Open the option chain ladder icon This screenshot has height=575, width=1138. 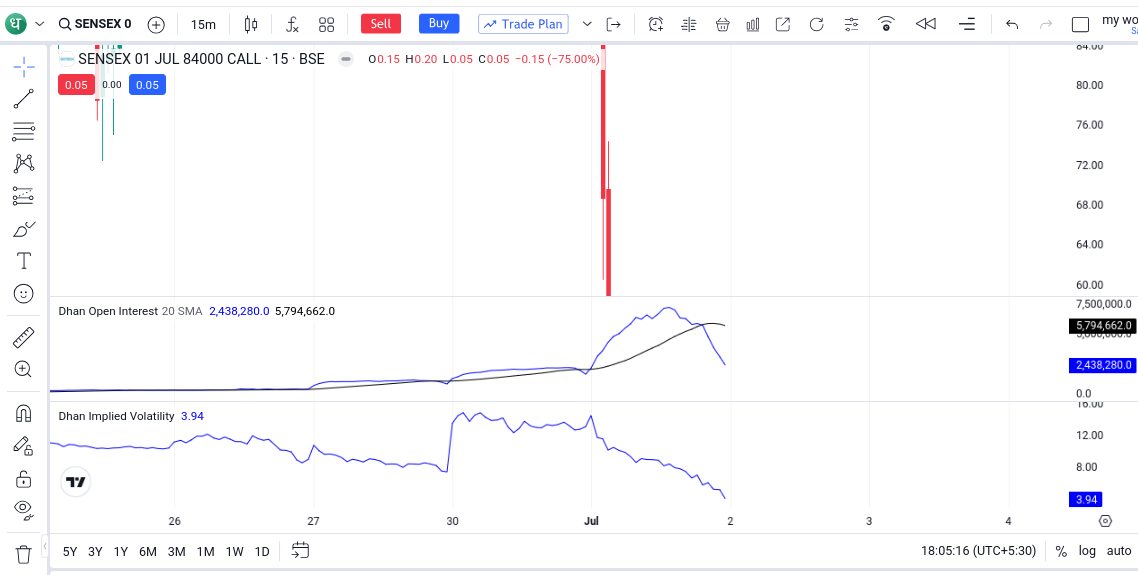[689, 25]
